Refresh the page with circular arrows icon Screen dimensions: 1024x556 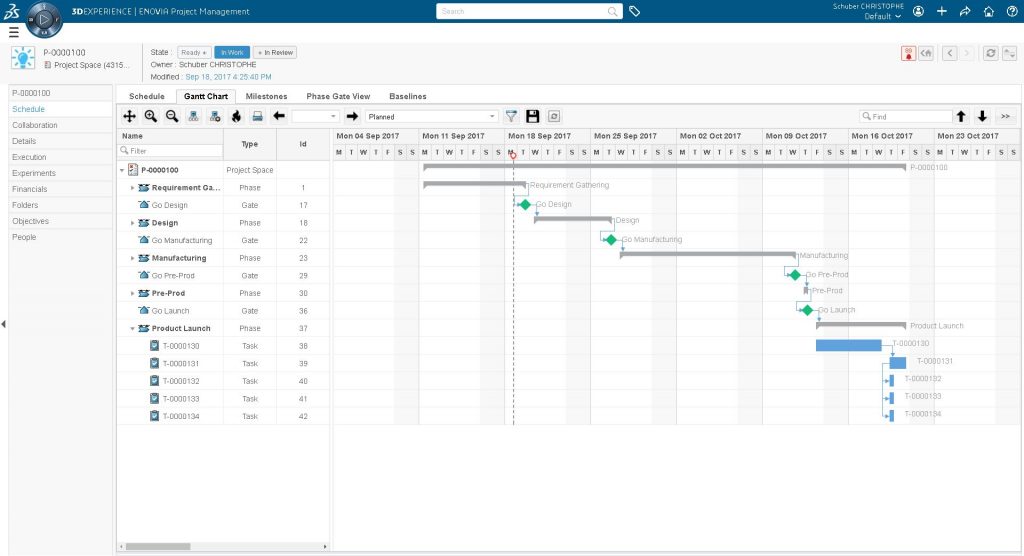(x=991, y=54)
